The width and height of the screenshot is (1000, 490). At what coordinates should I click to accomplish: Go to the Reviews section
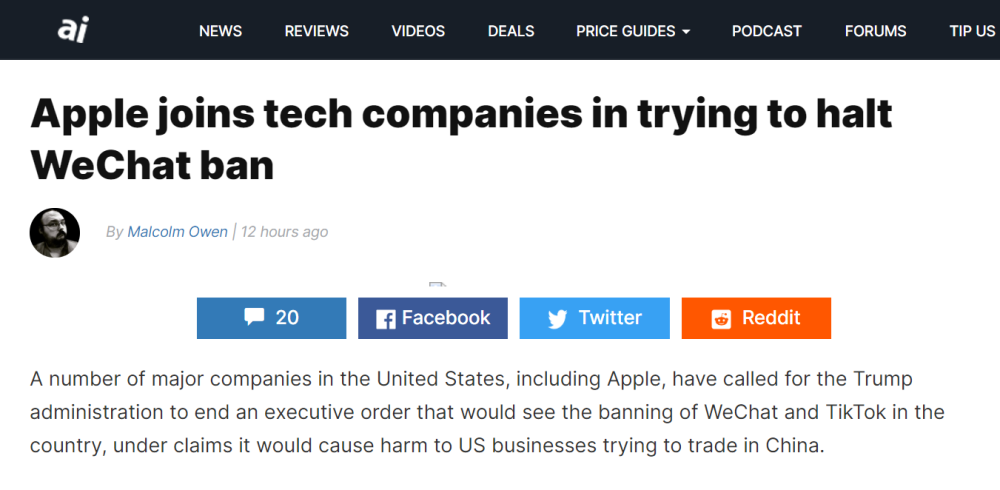pos(316,31)
